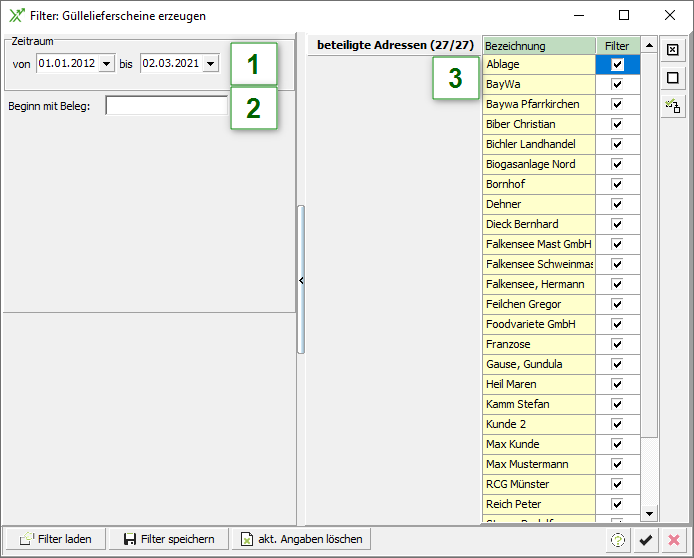
Task: Open the 'bis' end date dropdown
Action: coord(210,64)
